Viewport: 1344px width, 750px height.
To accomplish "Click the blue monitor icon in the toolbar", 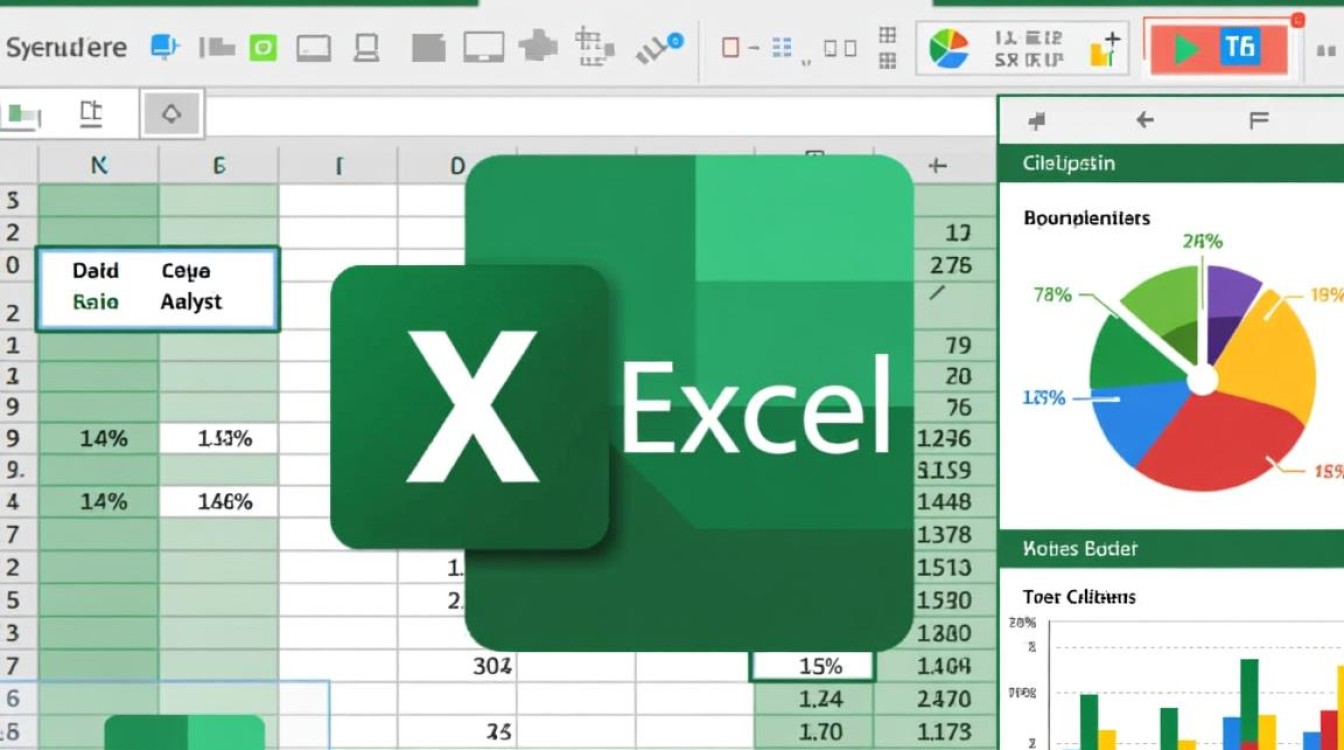I will click(163, 46).
